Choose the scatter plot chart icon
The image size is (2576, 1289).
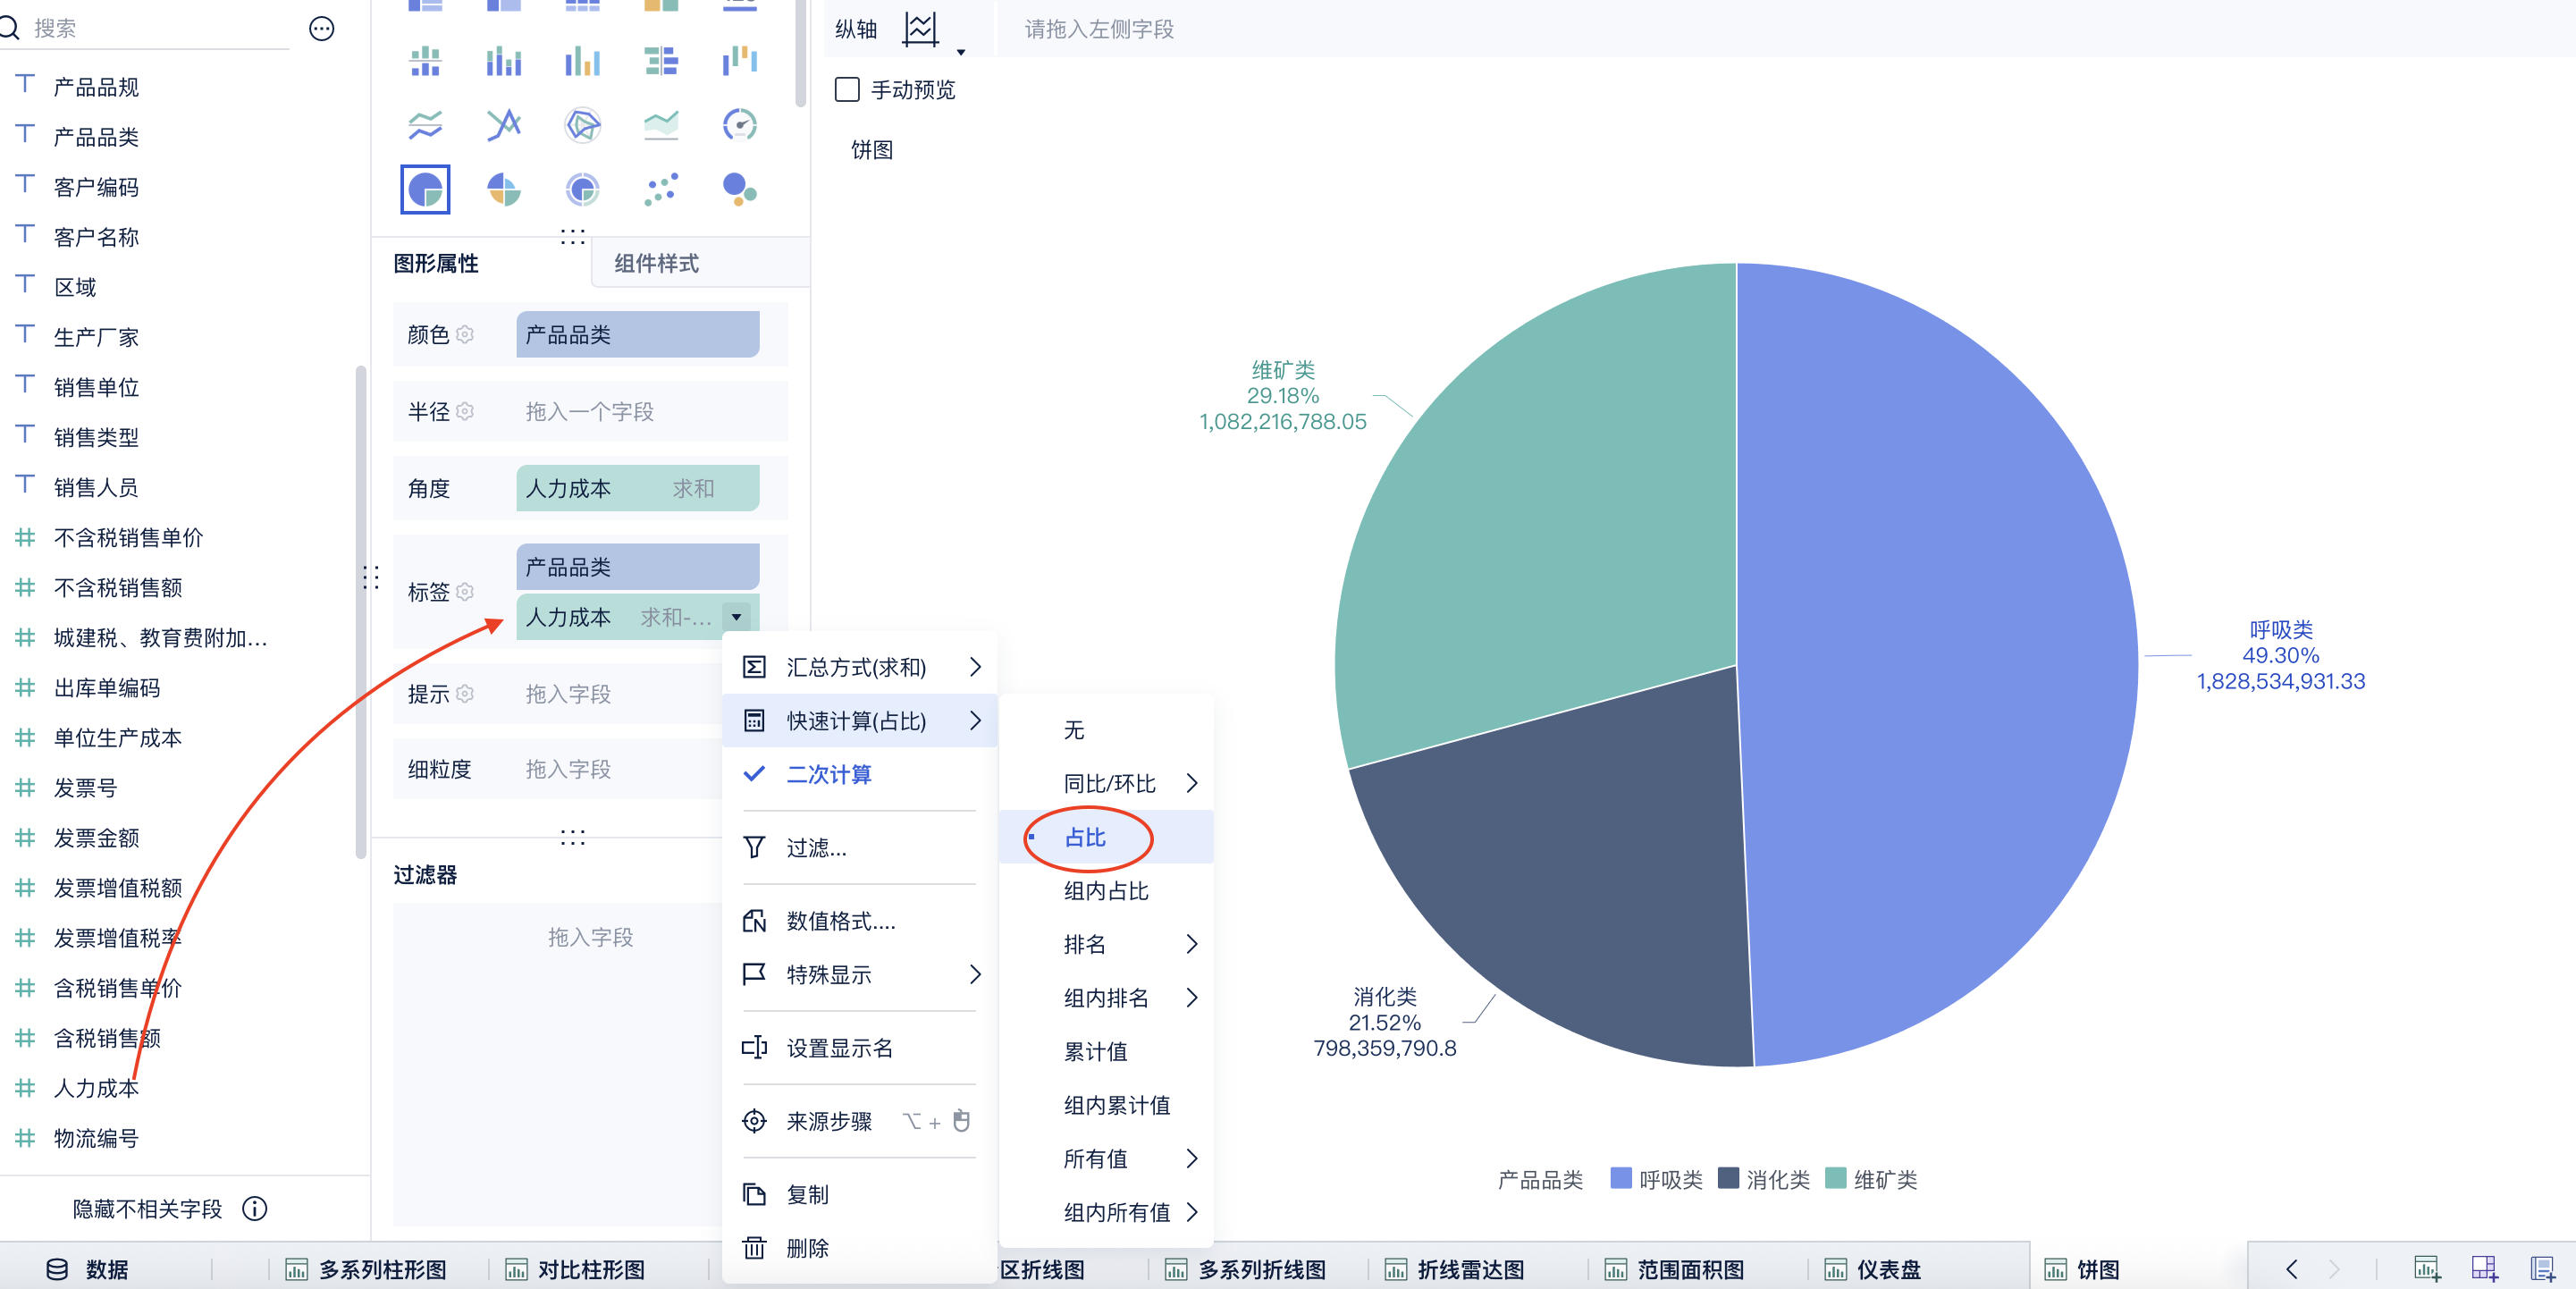[660, 189]
